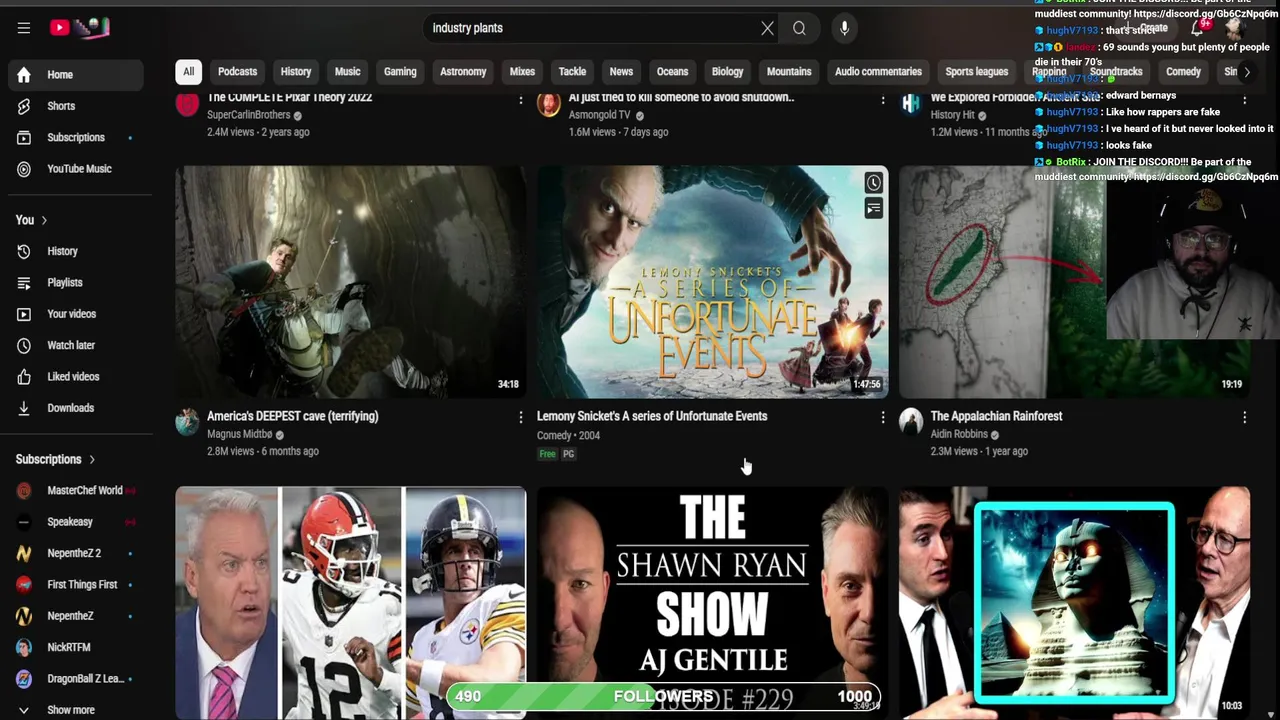Select the History filter chip
The image size is (1280, 720).
[296, 72]
